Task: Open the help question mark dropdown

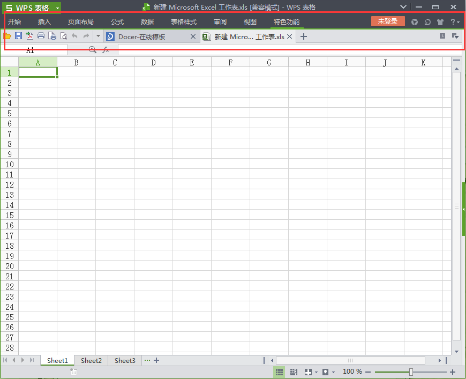Action: (455, 22)
